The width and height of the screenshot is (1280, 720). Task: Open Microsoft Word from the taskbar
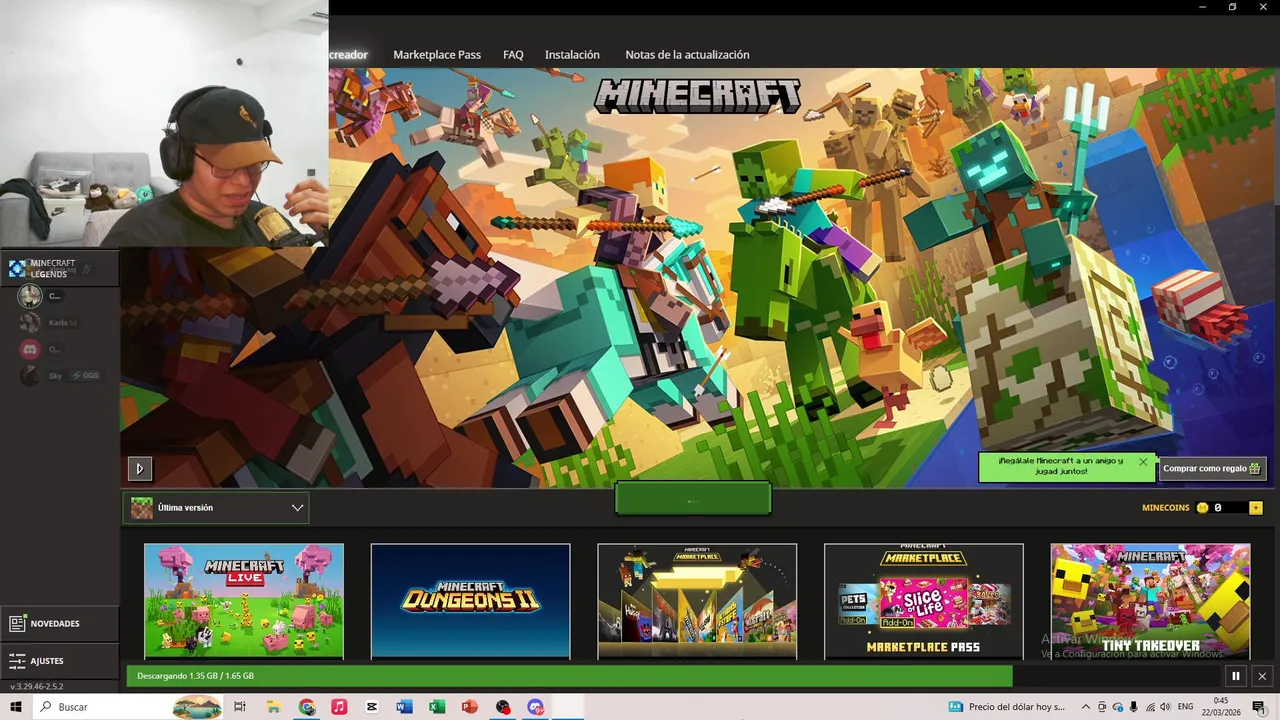(404, 707)
